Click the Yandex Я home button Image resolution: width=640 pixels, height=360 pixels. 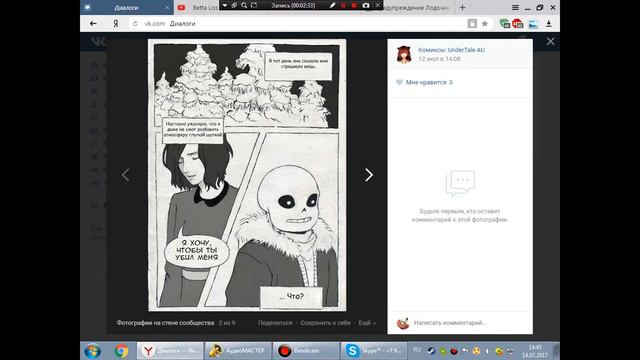[116, 24]
